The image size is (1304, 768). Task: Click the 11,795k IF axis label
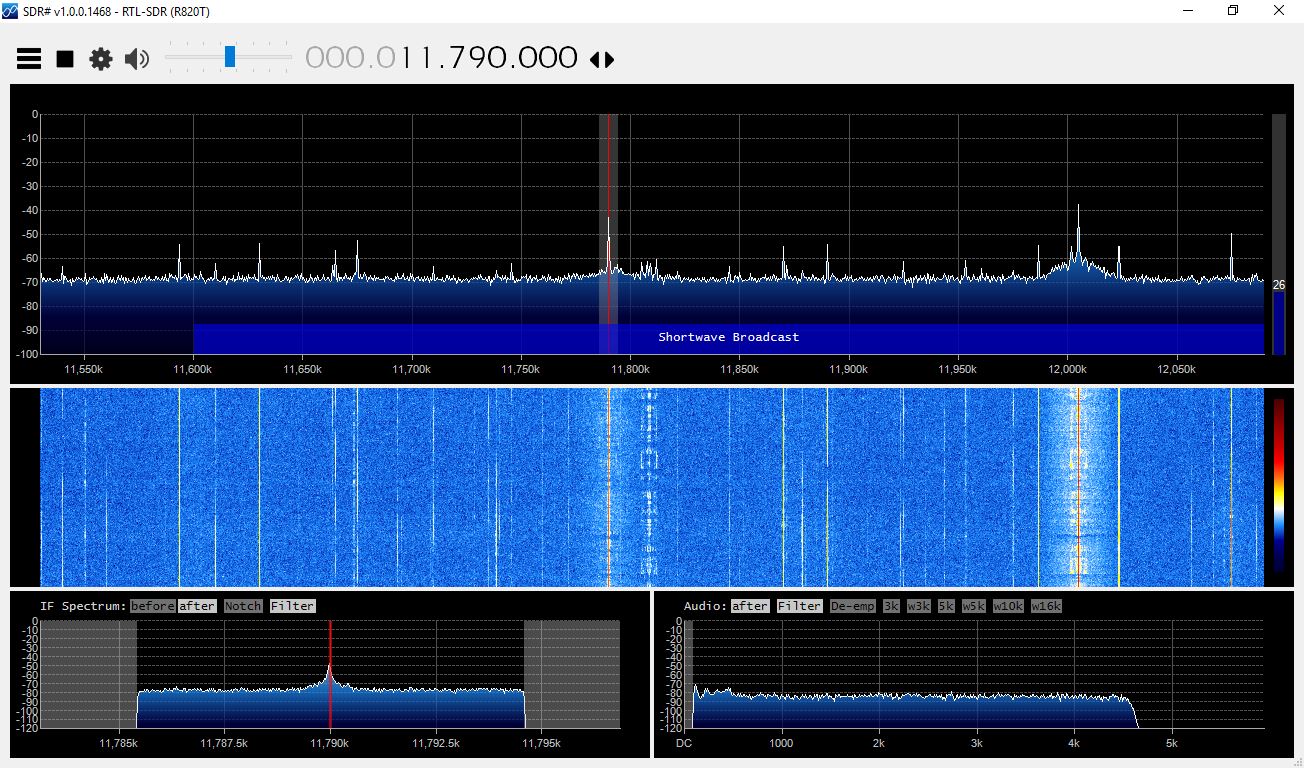541,743
